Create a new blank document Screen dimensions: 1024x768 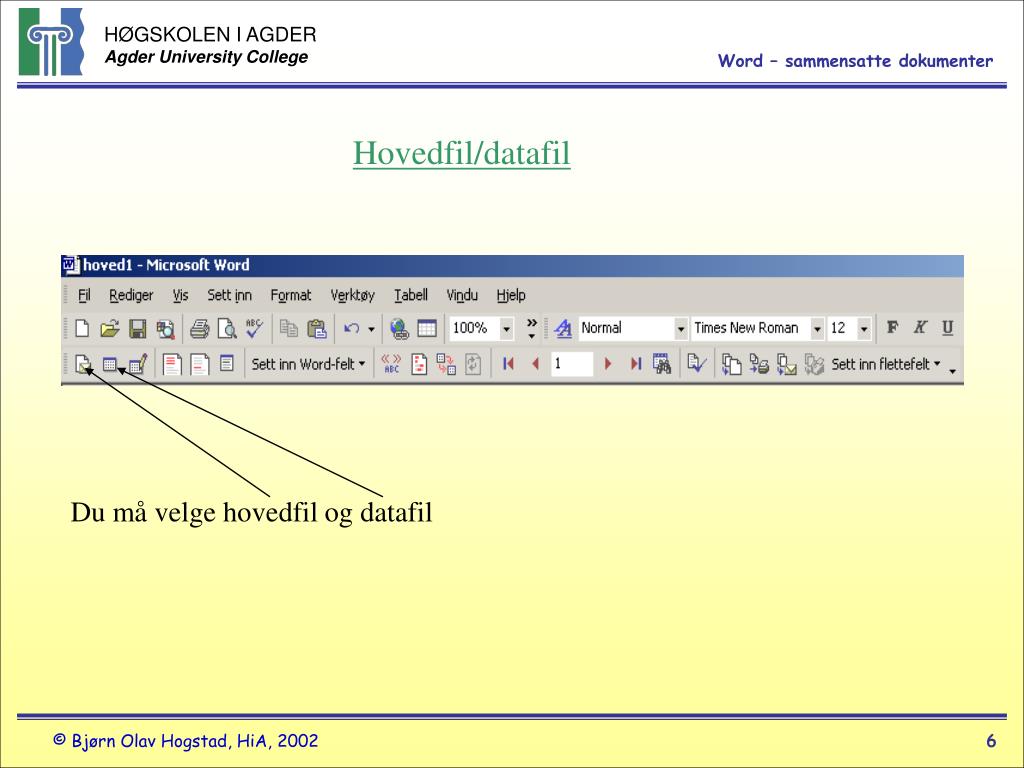pos(82,328)
